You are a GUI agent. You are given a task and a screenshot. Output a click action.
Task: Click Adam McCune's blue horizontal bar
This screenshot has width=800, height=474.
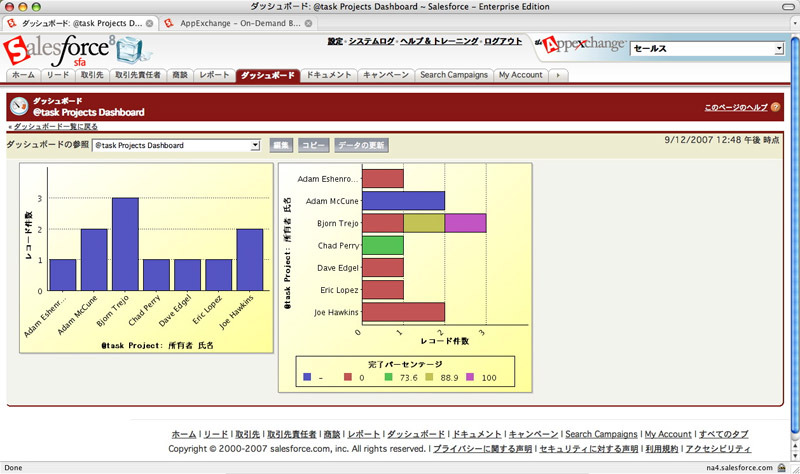[404, 201]
